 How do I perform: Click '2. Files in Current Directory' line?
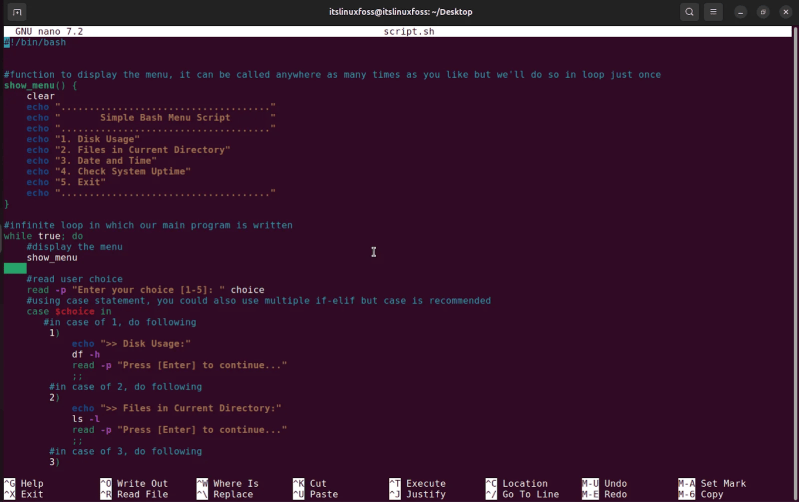click(128, 149)
